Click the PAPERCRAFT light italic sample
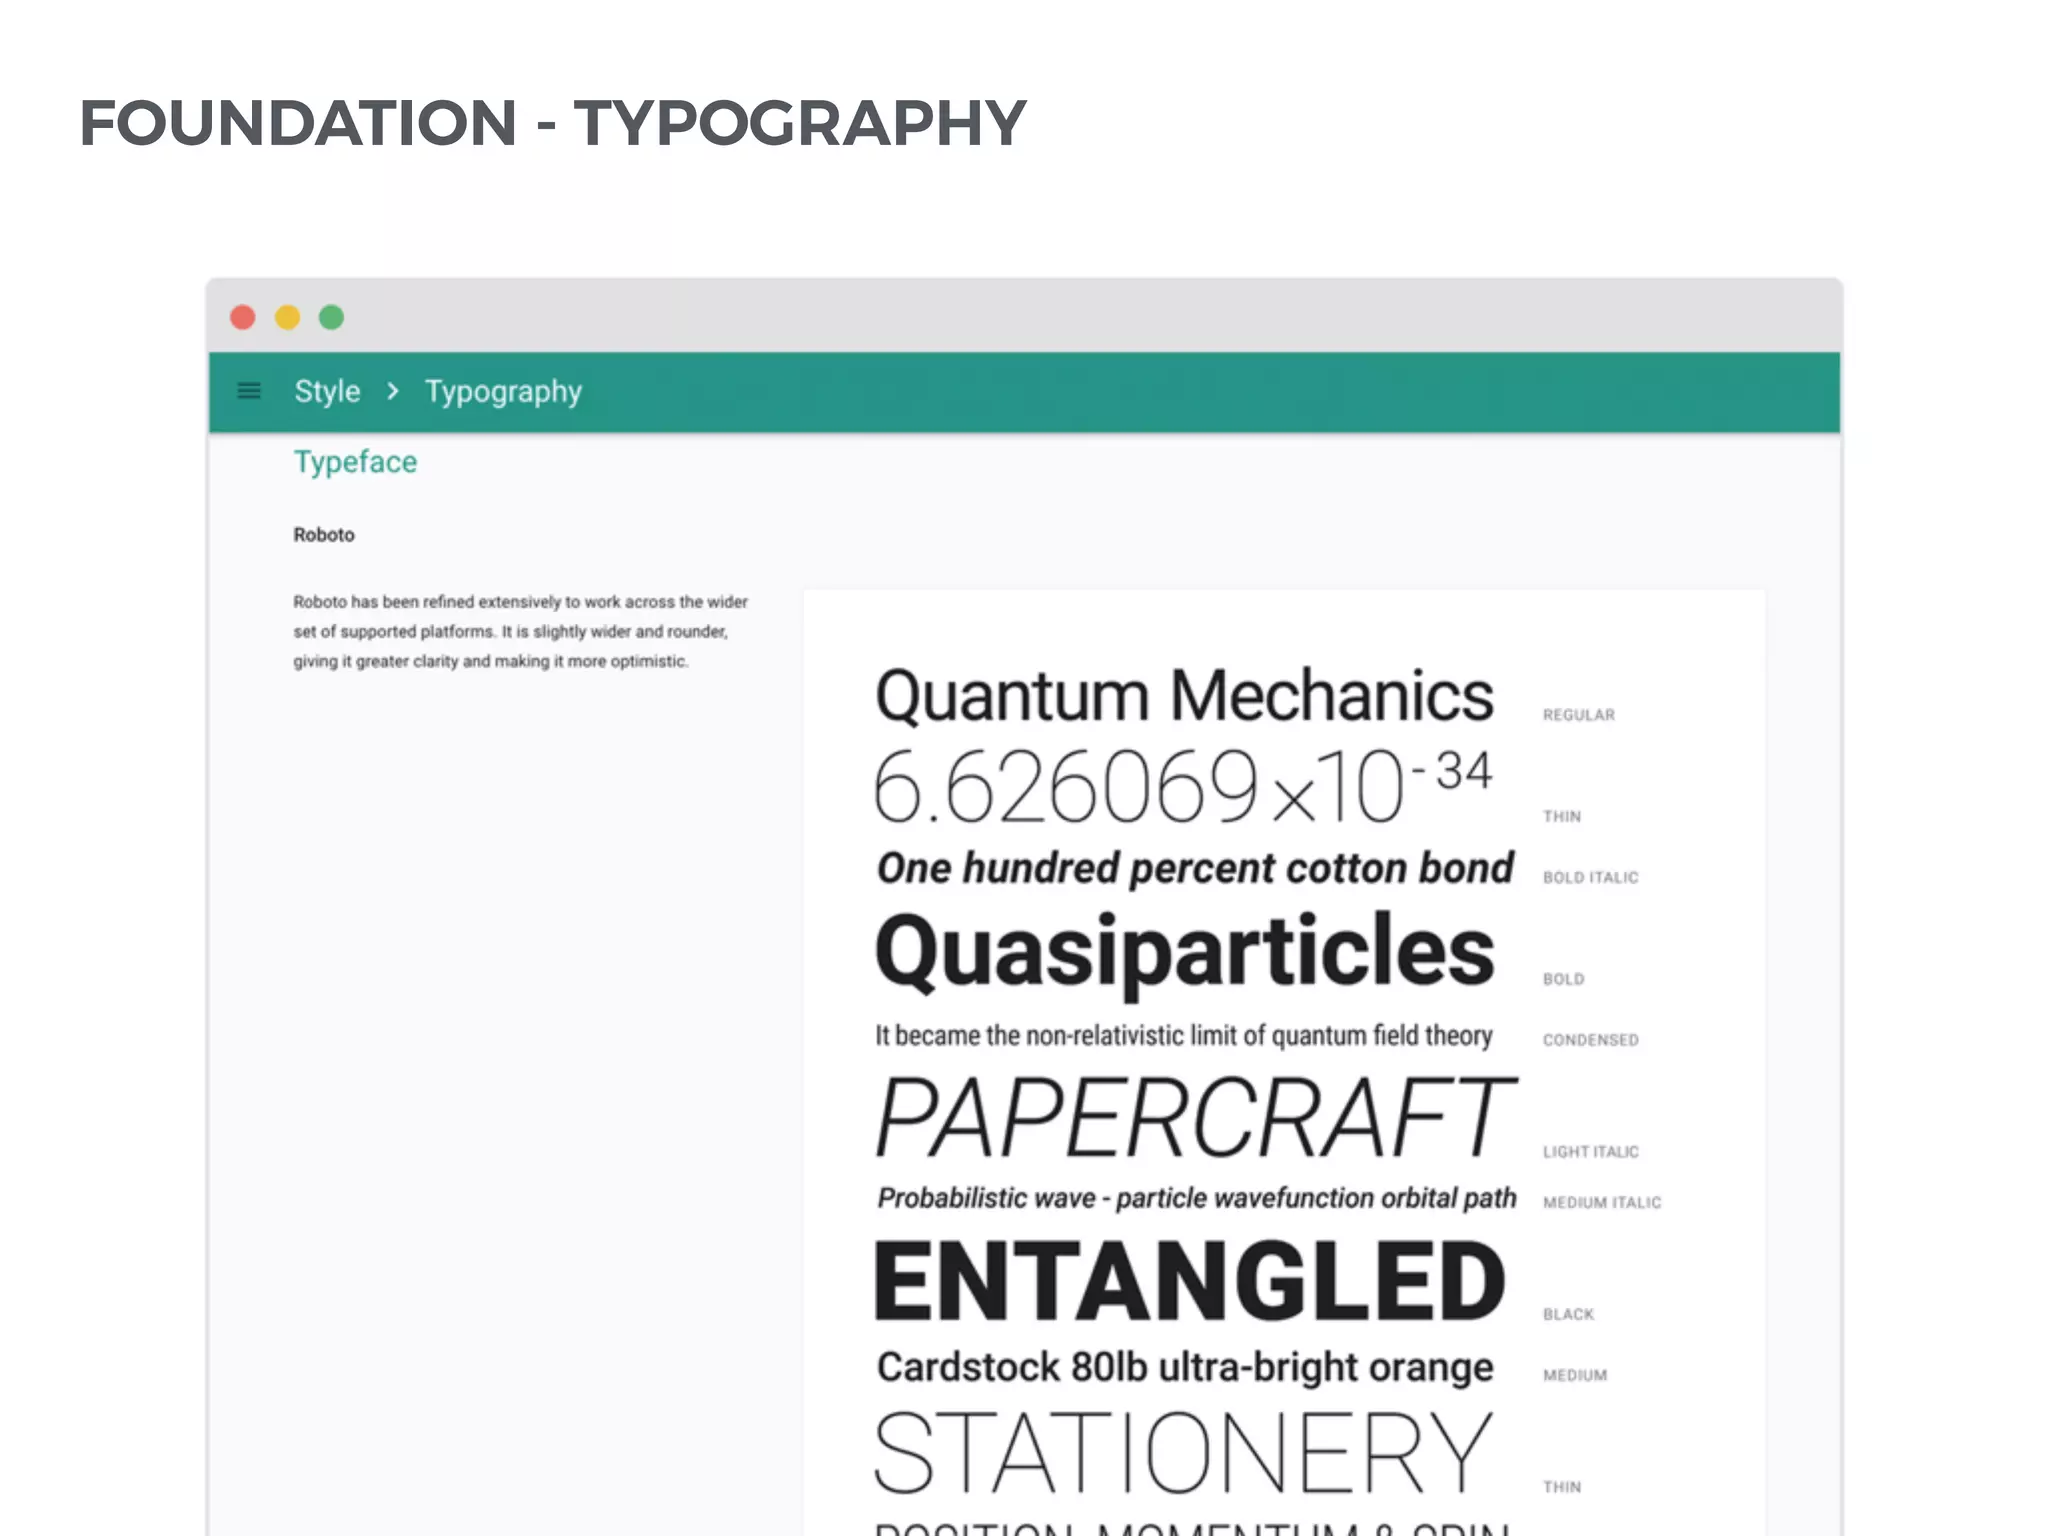Screen dimensions: 2048x1536 click(1196, 1117)
